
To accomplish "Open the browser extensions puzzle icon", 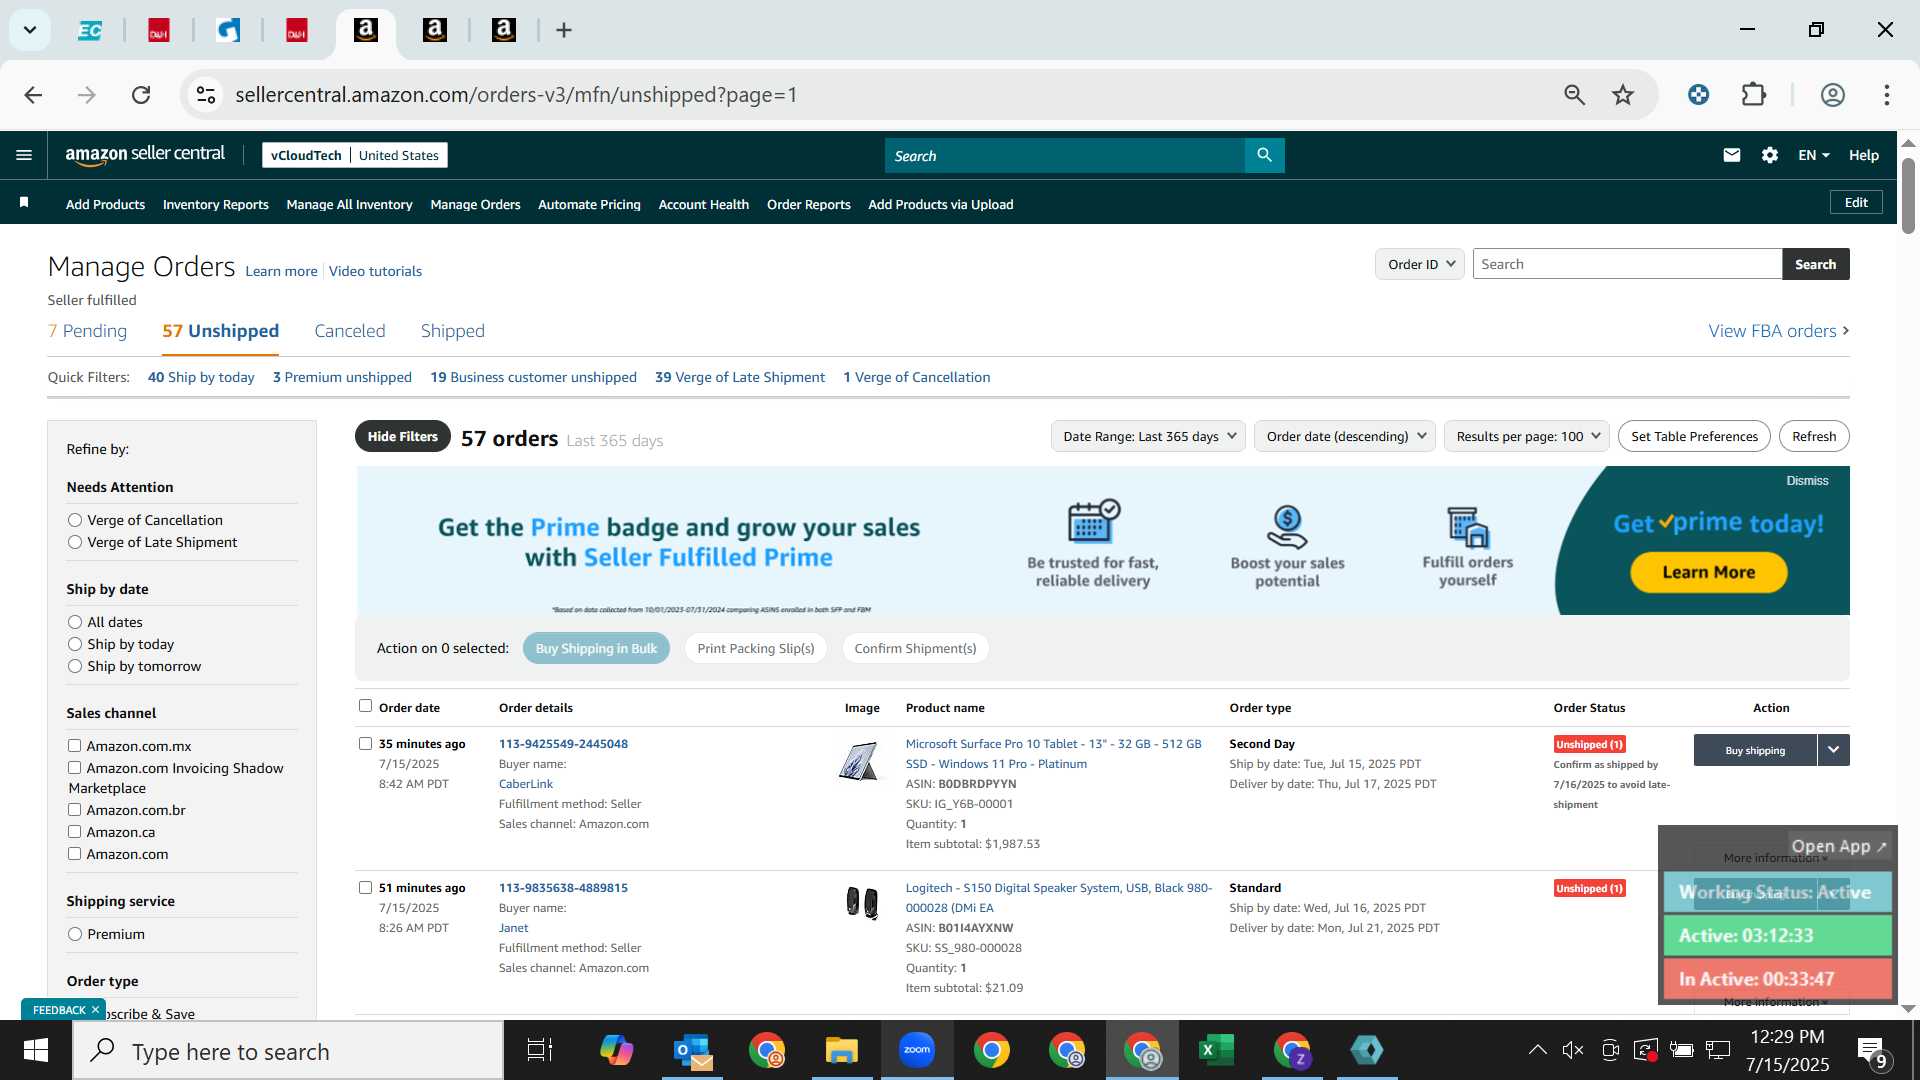I will [1754, 95].
